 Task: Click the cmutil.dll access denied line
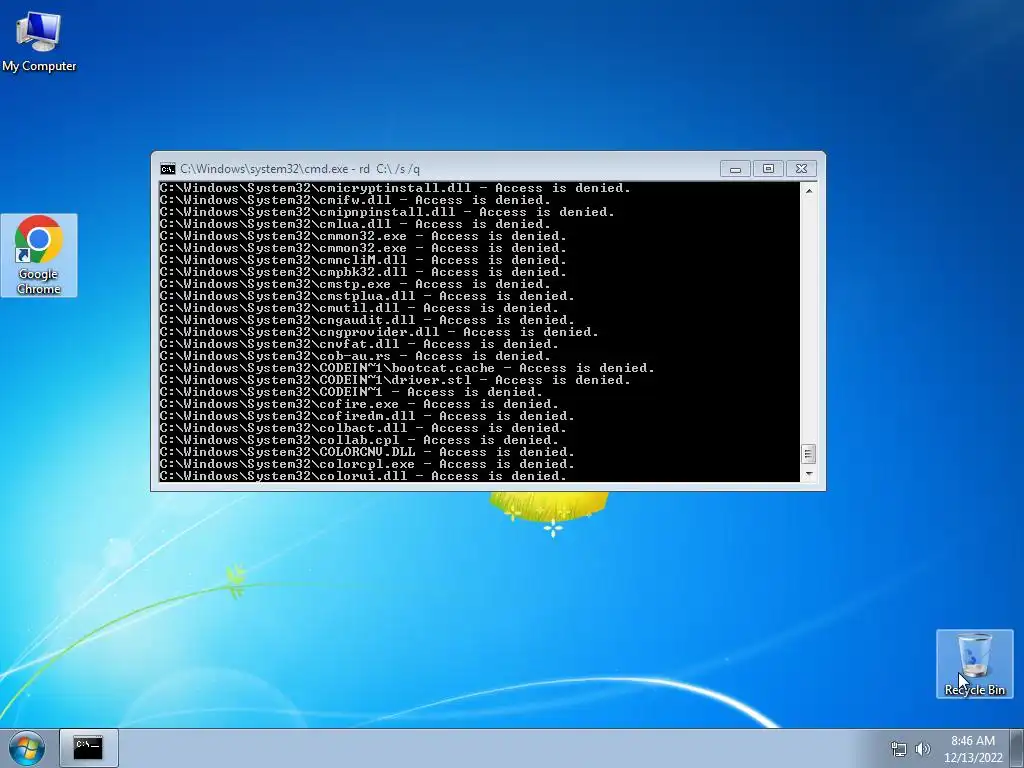tap(359, 308)
